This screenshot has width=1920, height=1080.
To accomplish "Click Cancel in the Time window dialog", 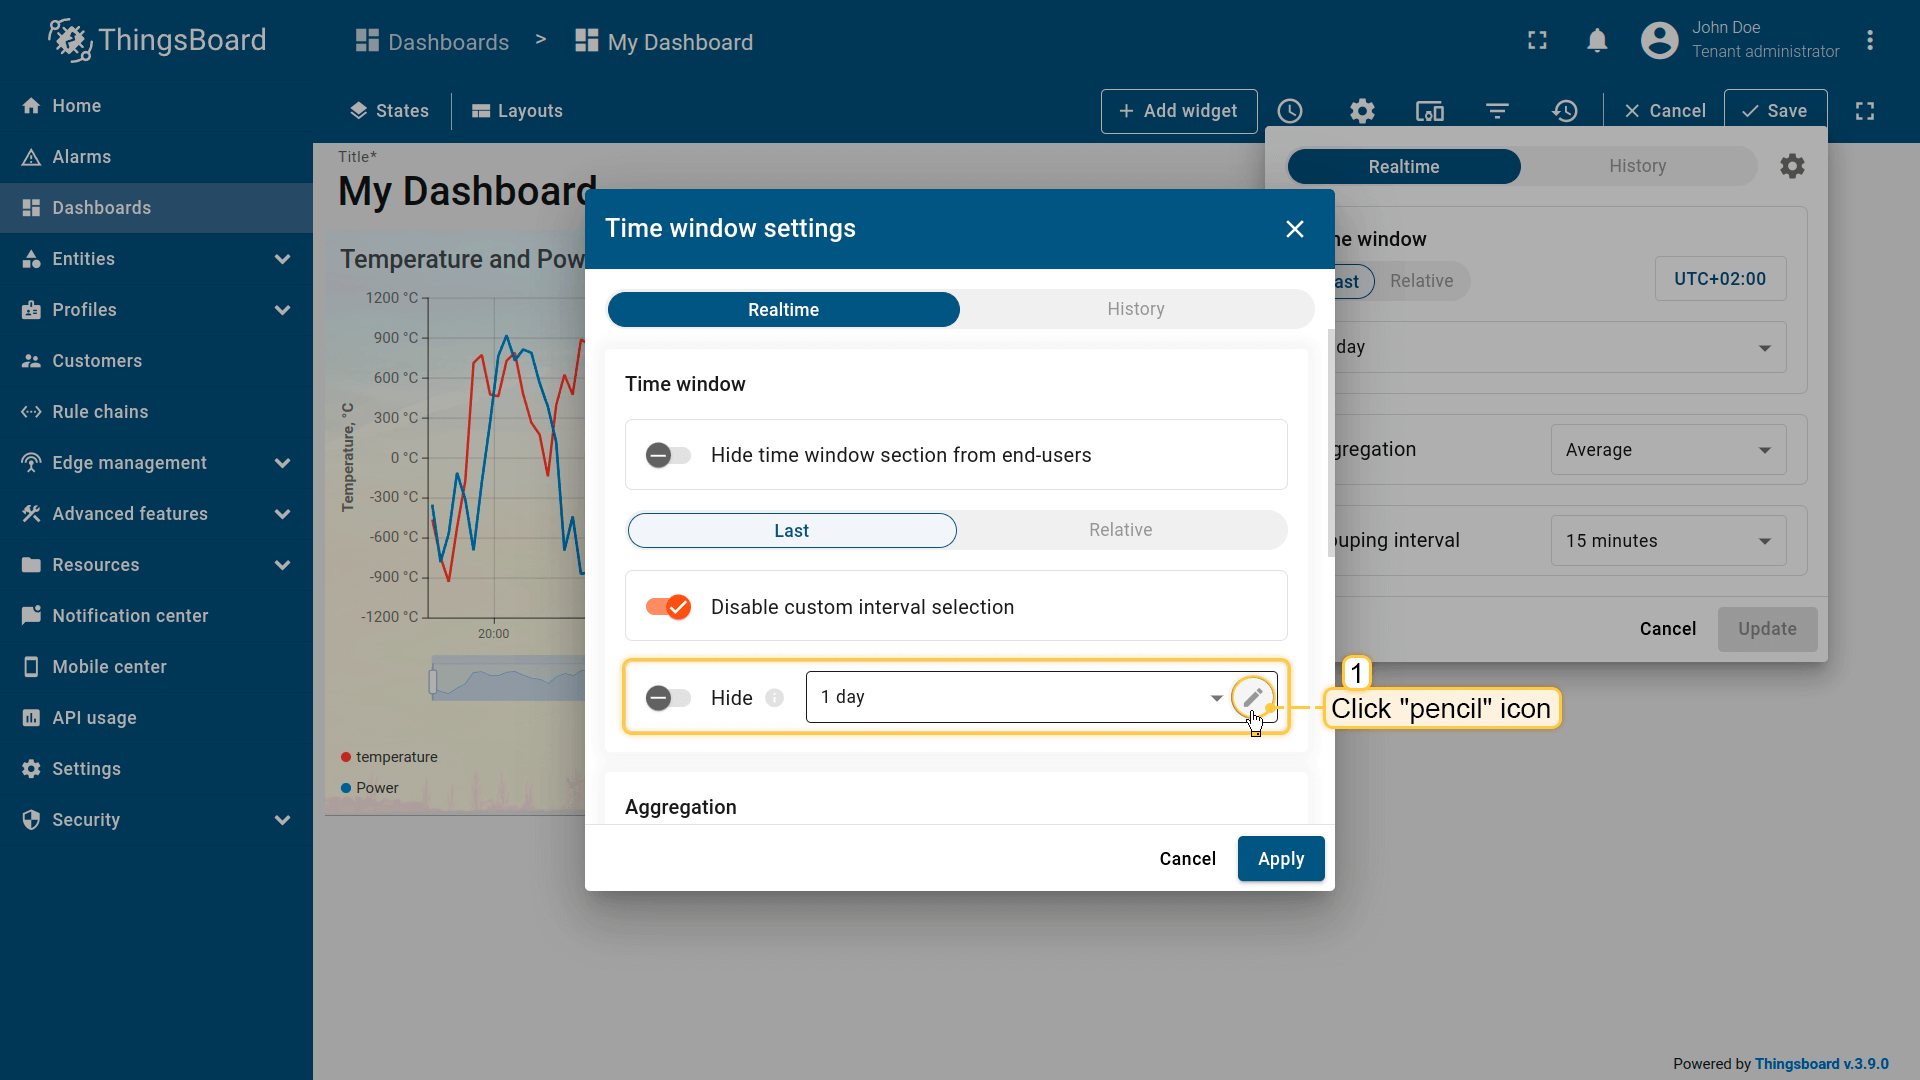I will pyautogui.click(x=1187, y=859).
